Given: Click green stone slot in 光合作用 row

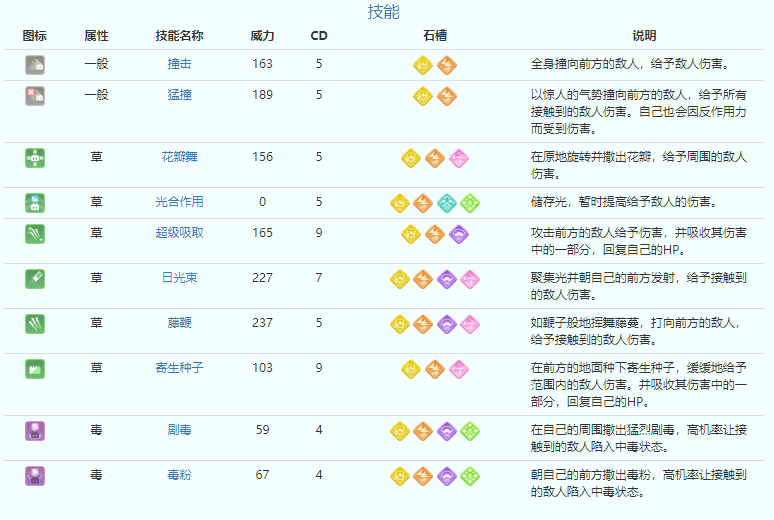Looking at the screenshot, I should pyautogui.click(x=470, y=203).
